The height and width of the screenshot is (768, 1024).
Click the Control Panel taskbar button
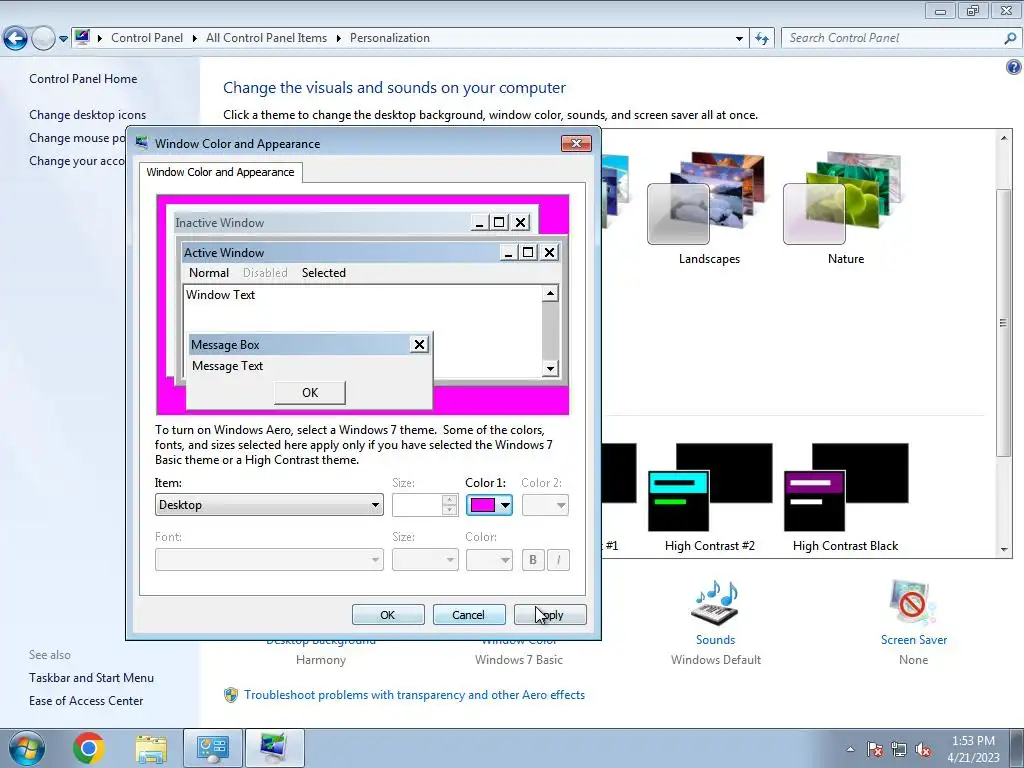click(x=213, y=748)
